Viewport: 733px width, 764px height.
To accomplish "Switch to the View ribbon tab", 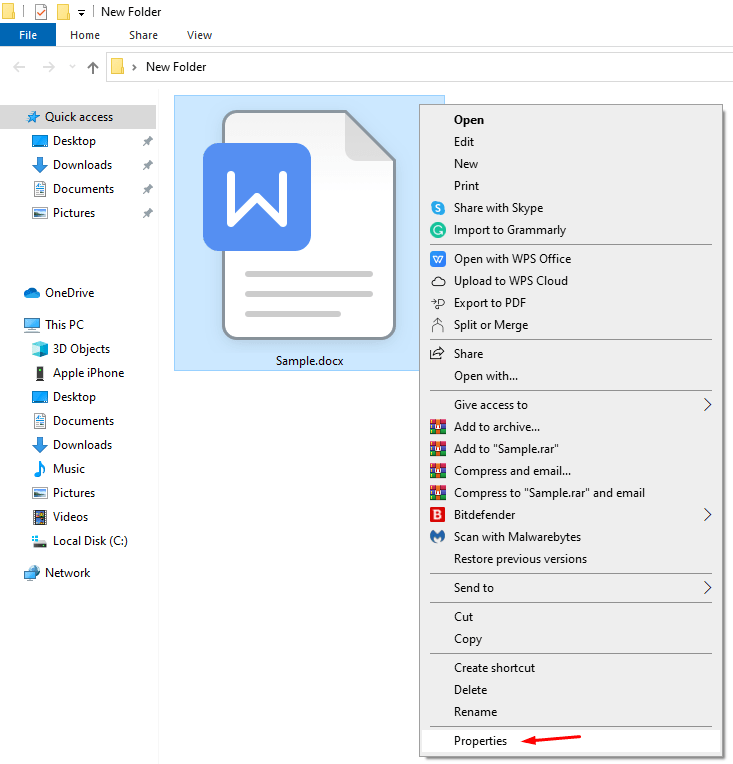I will (x=199, y=35).
